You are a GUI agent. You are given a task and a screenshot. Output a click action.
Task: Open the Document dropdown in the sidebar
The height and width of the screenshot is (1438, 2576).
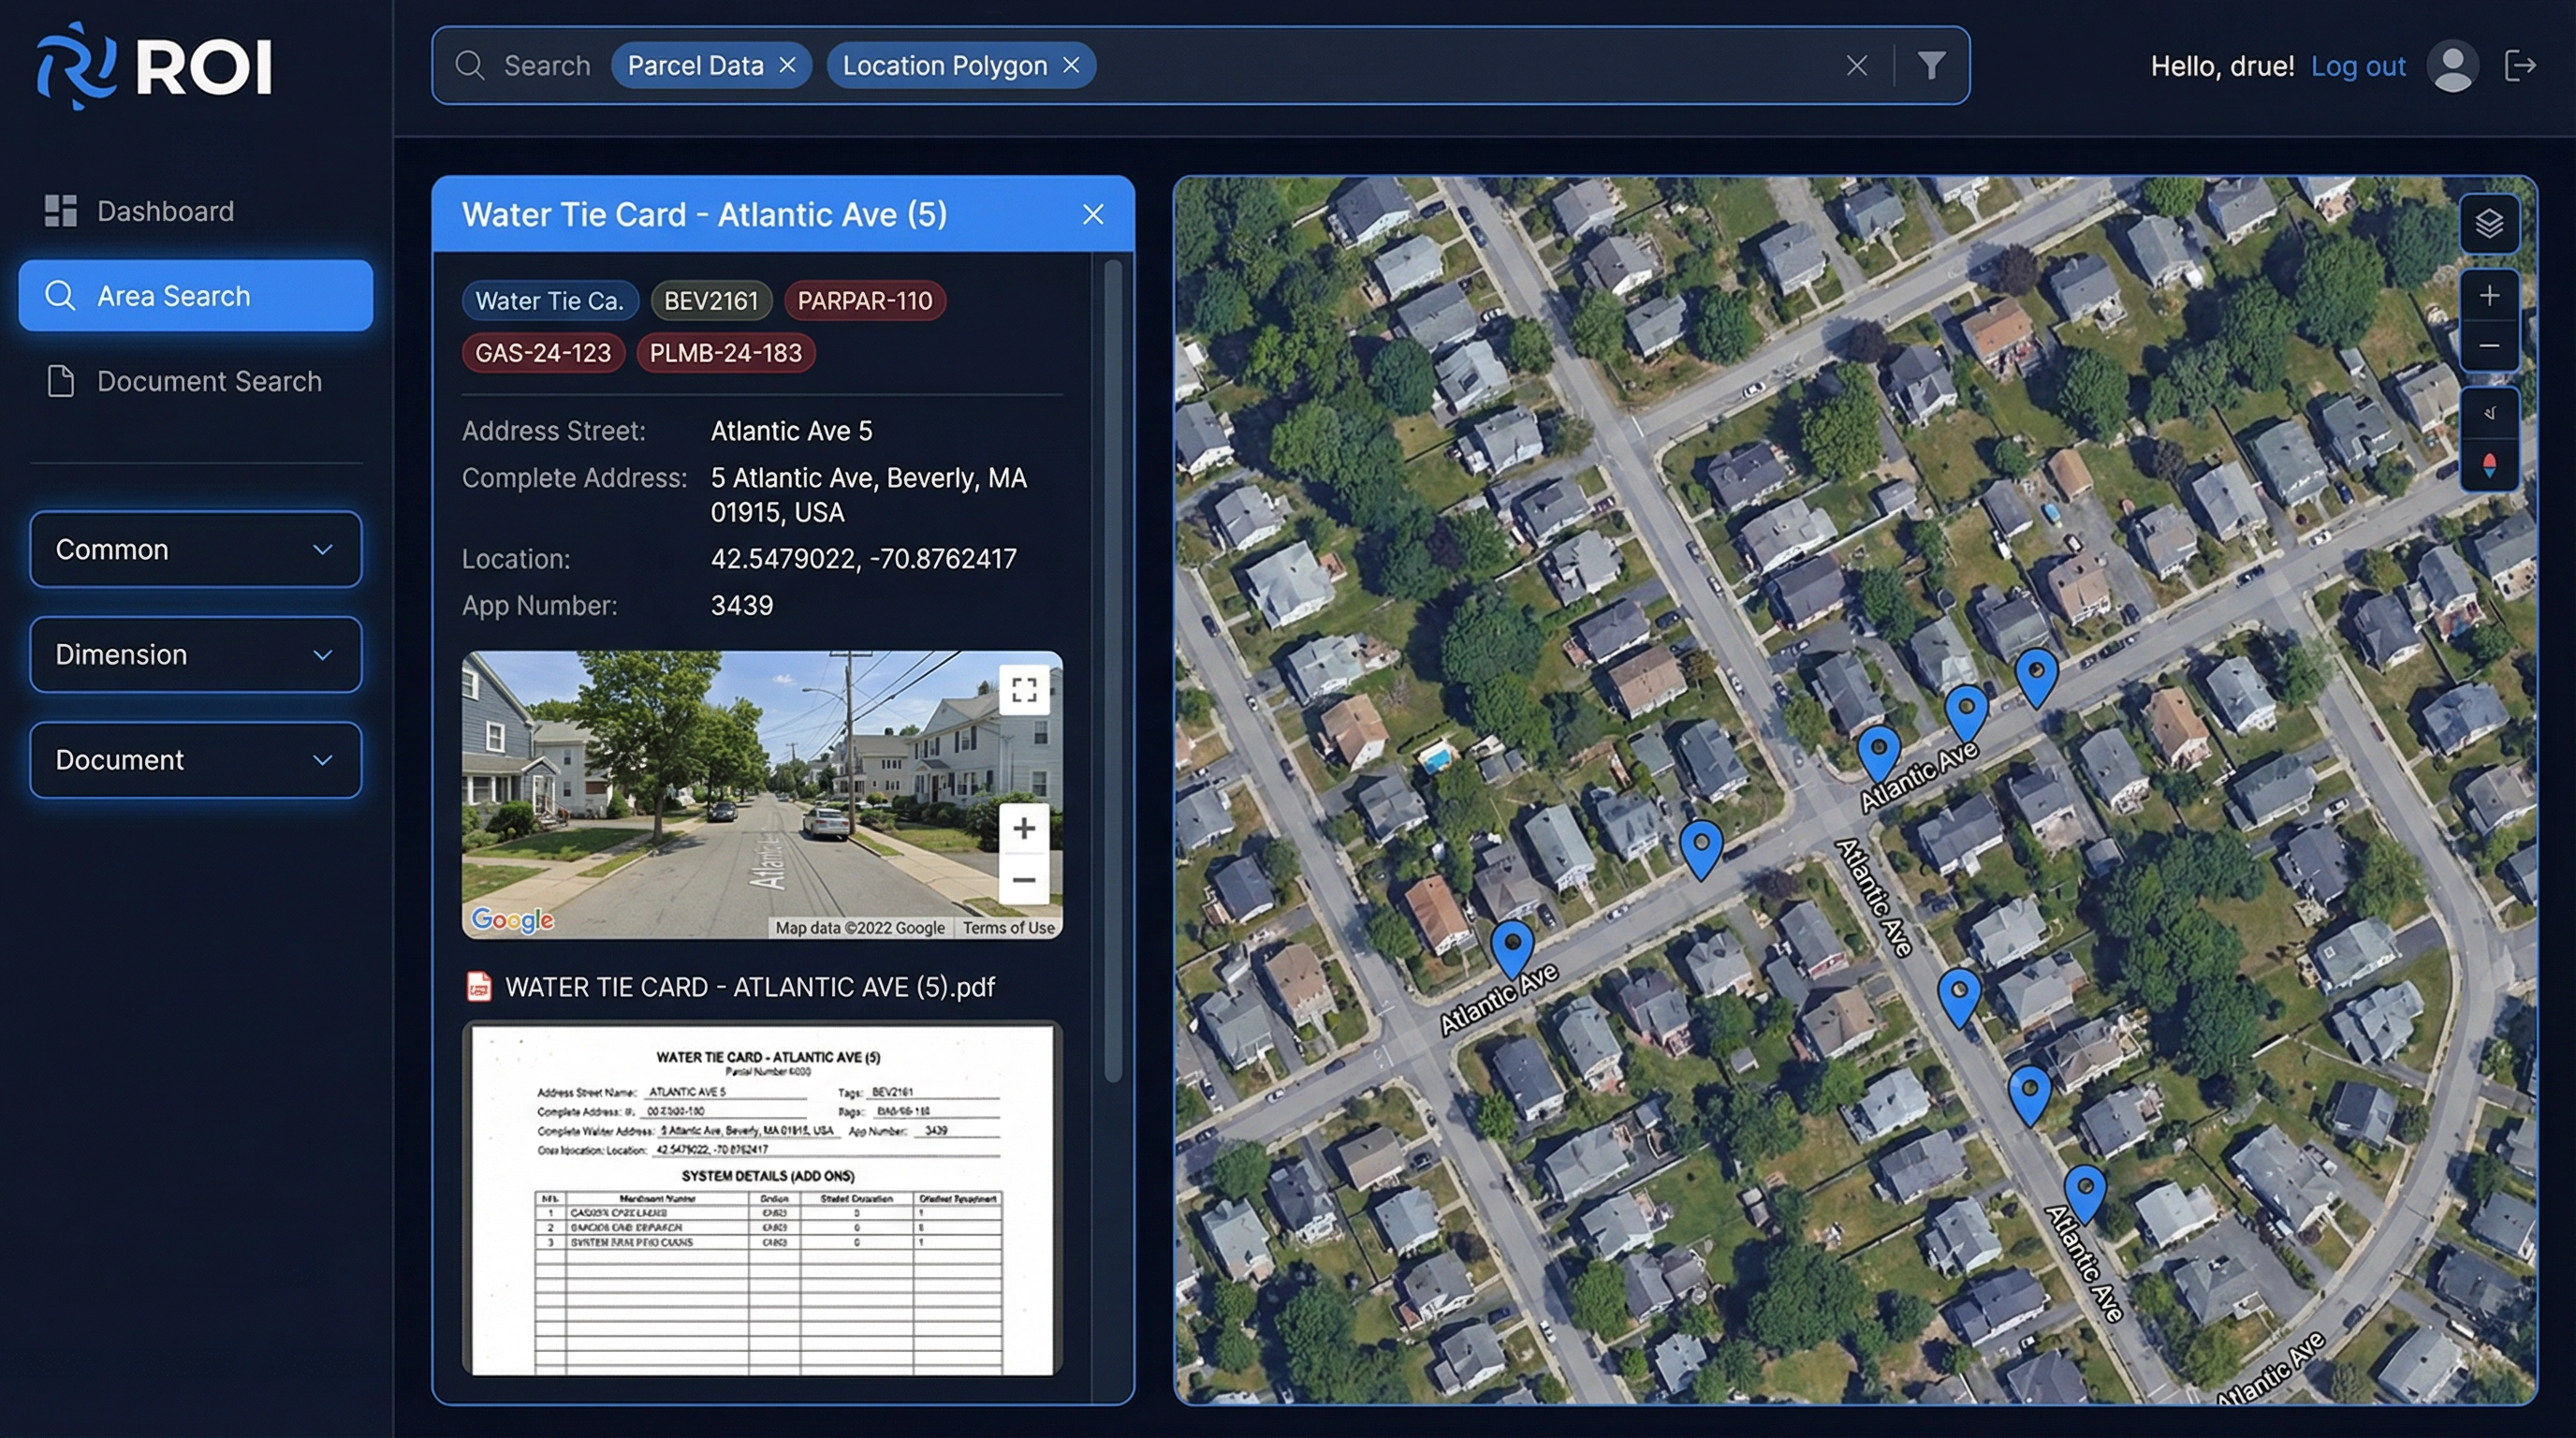pos(195,760)
